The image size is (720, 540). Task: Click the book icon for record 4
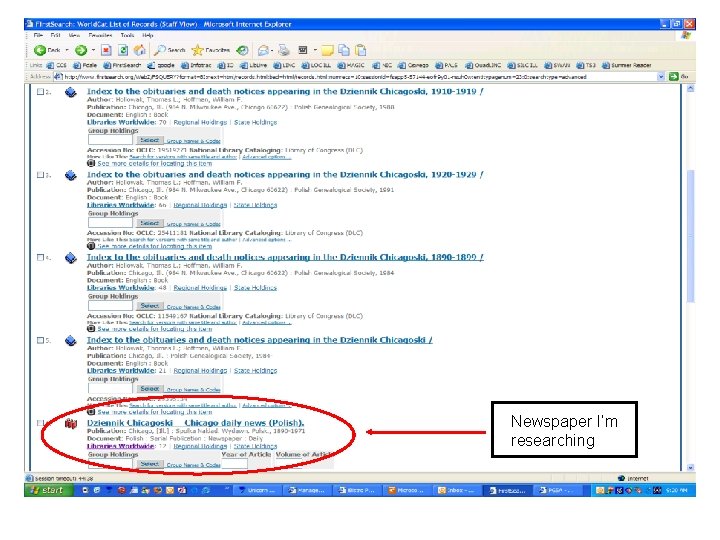71,258
